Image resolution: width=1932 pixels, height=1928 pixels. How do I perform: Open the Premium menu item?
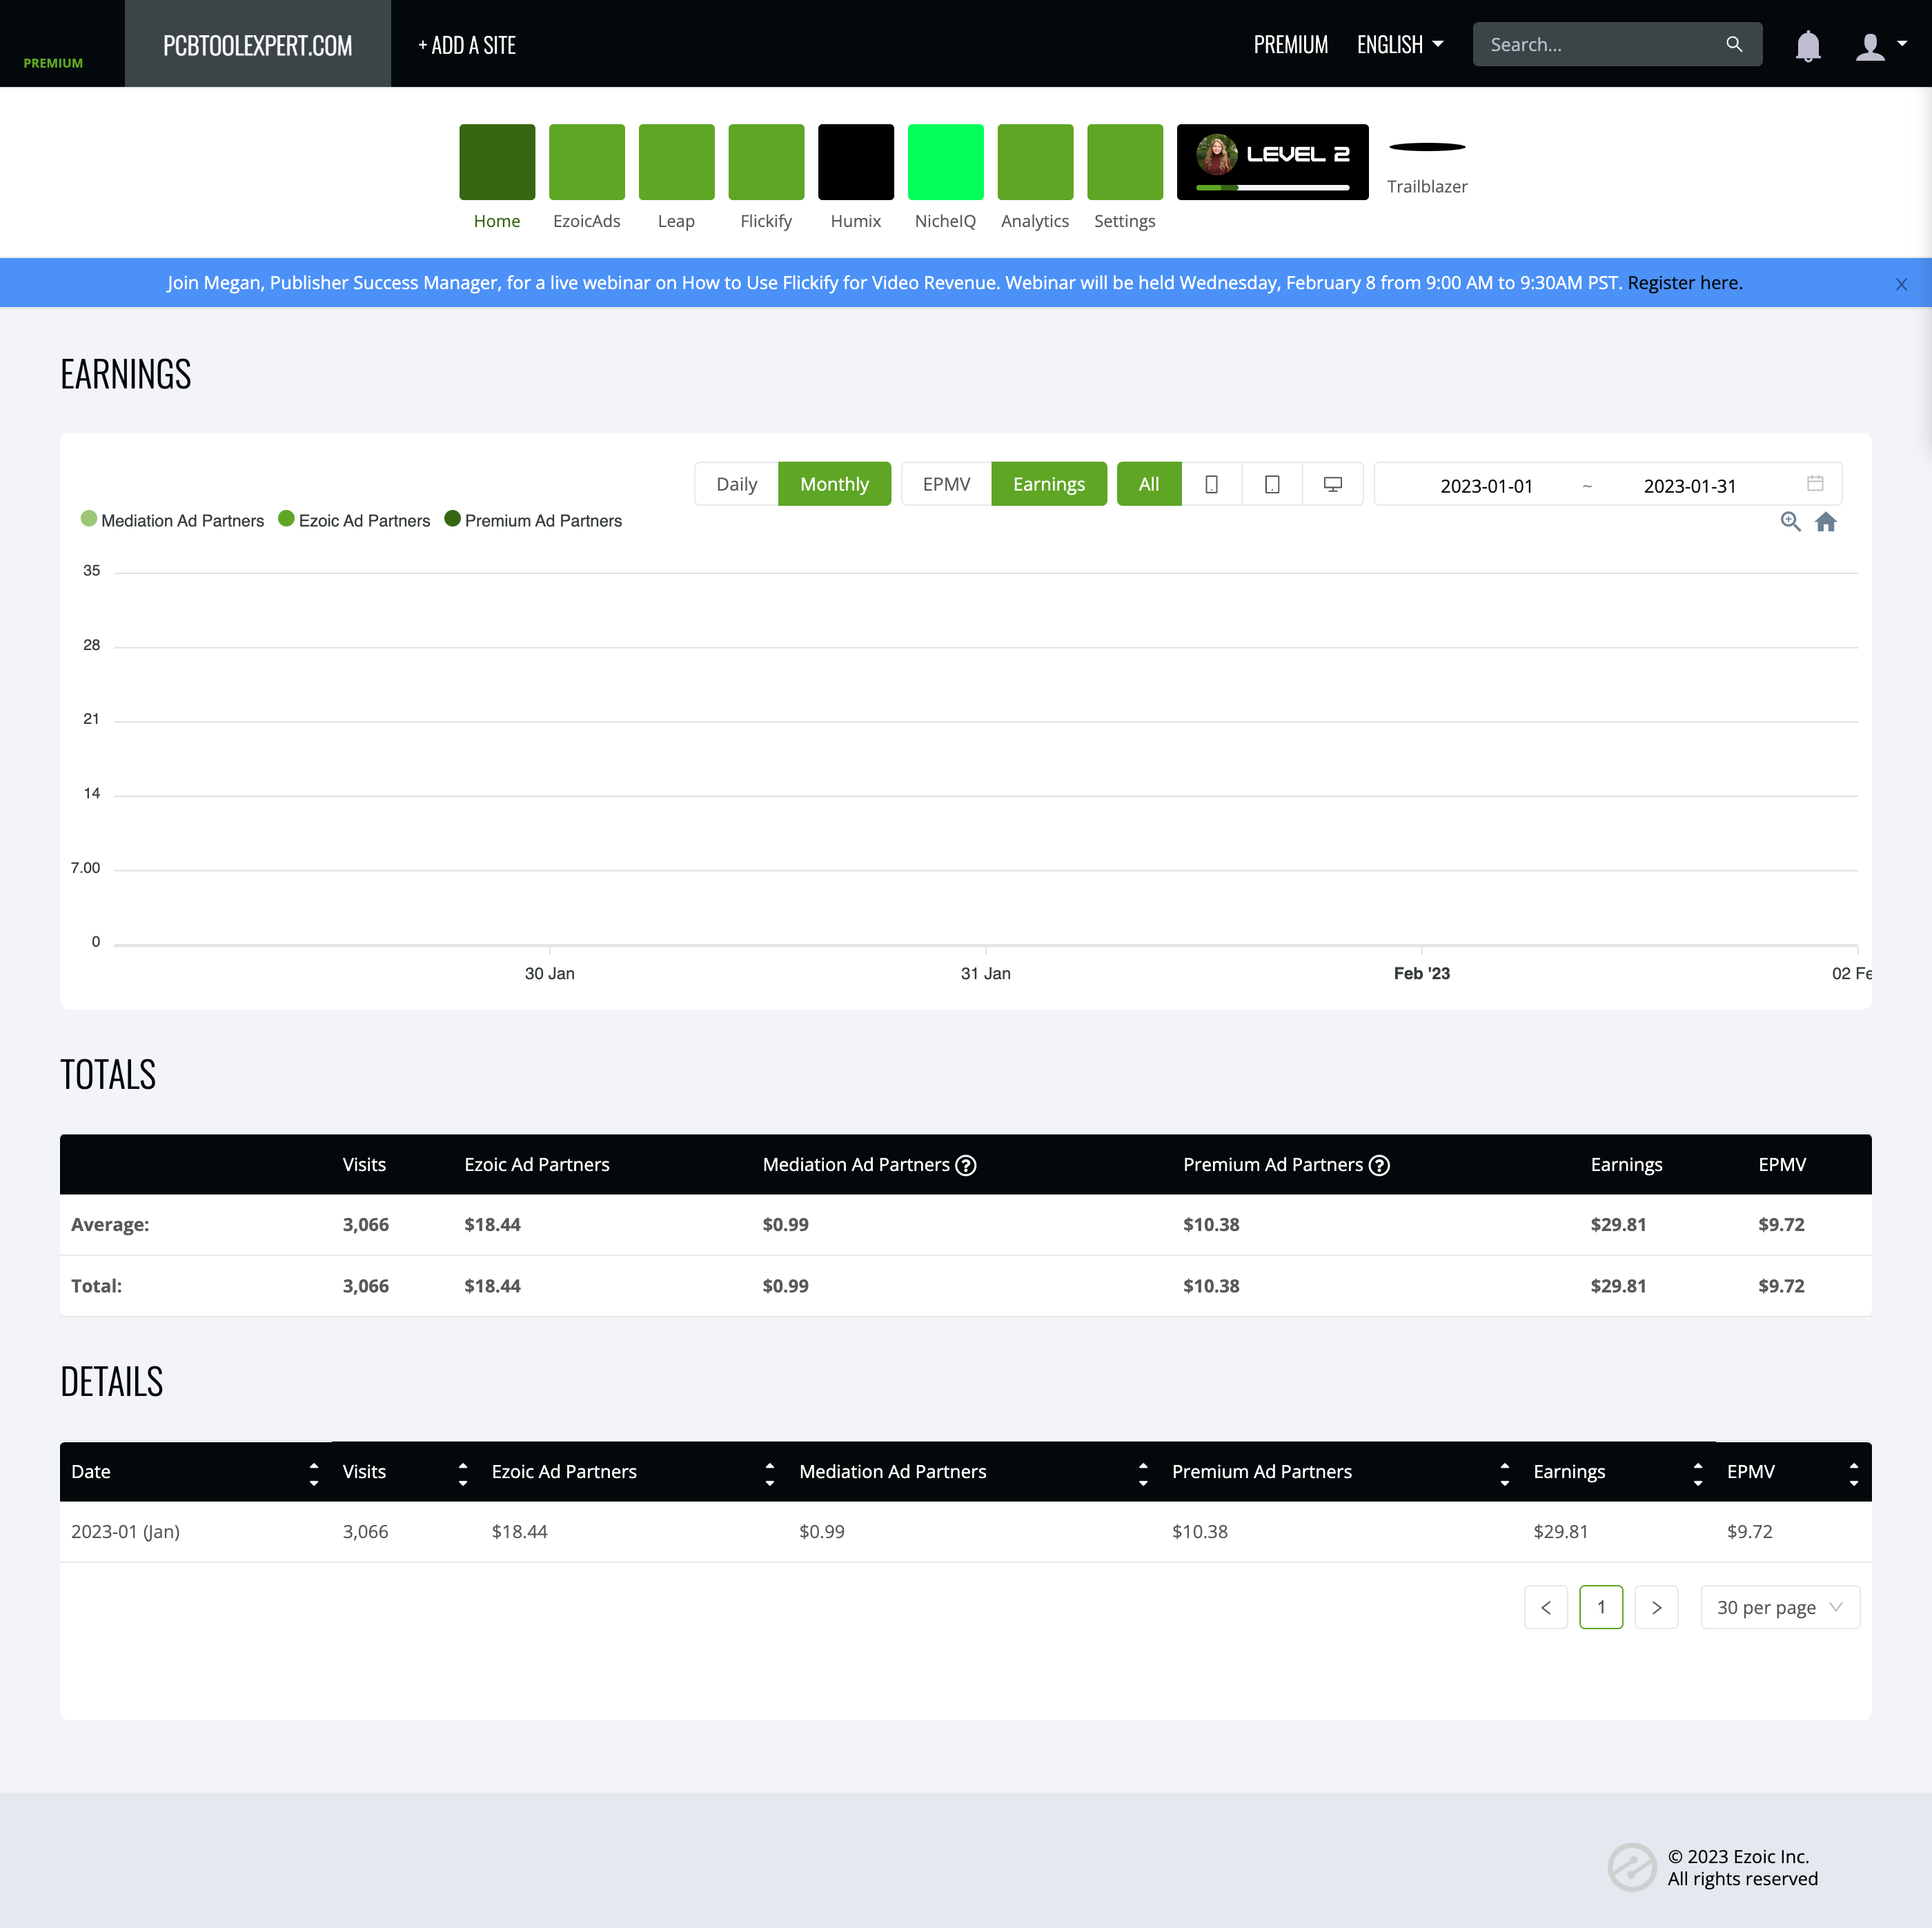(x=1290, y=45)
